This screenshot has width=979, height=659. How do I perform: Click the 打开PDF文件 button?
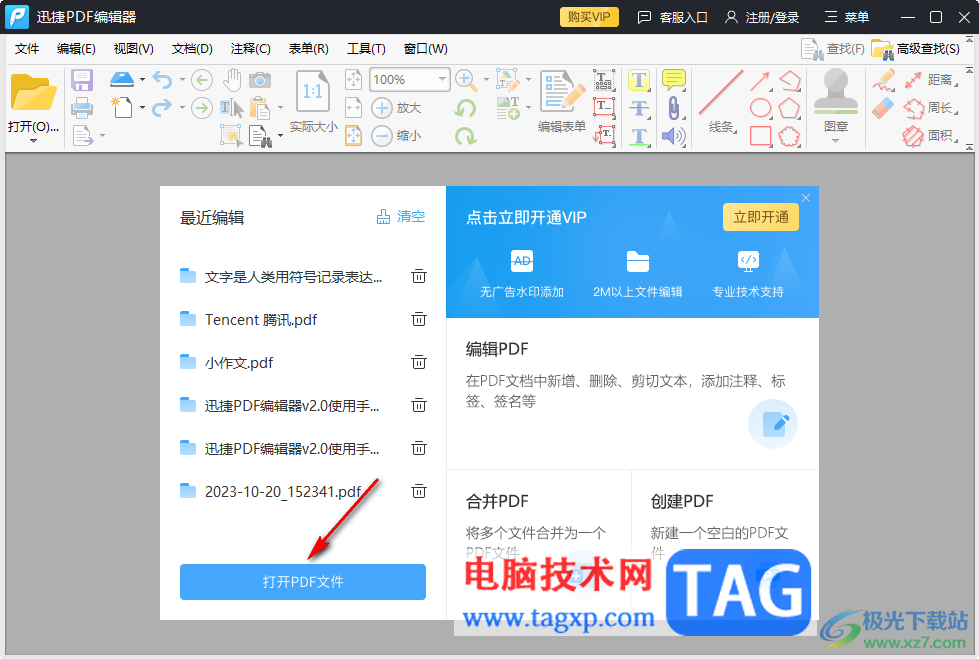303,582
